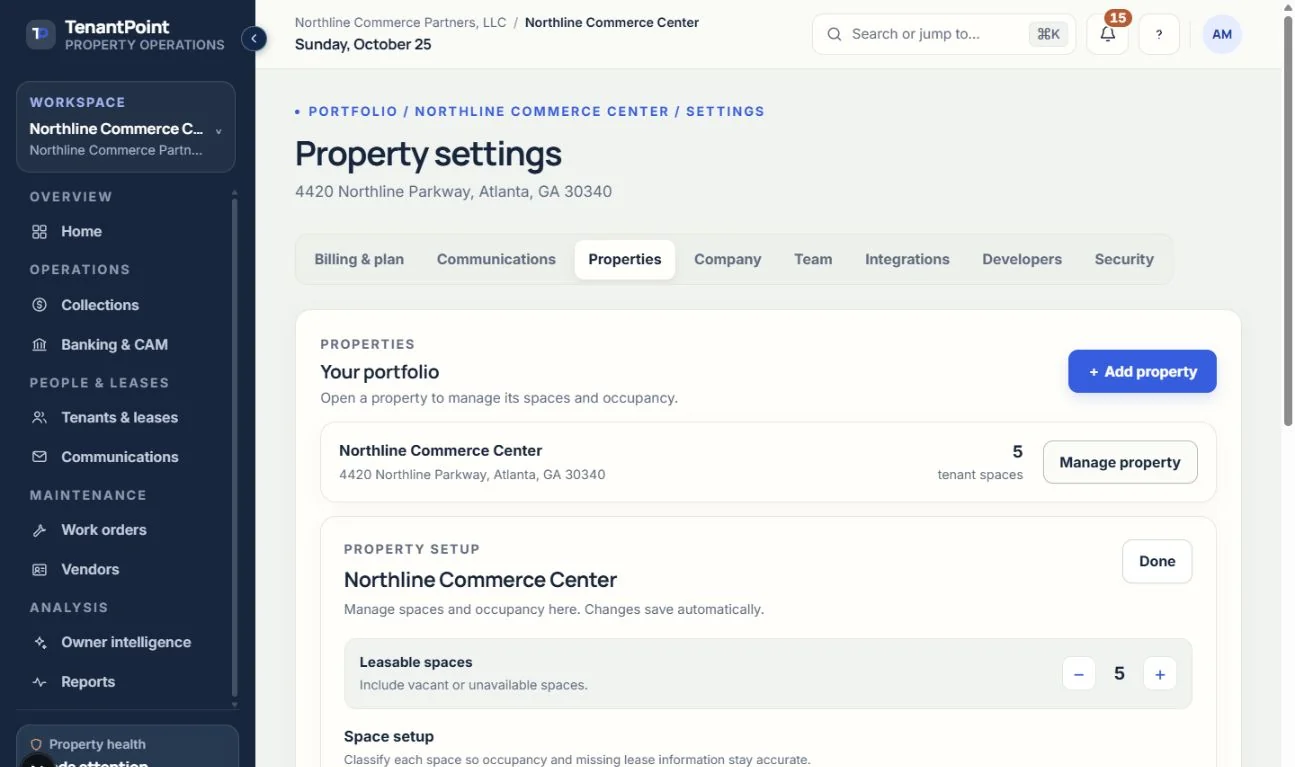Viewport: 1295px width, 767px height.
Task: Switch to the Communications settings tab
Action: [496, 259]
